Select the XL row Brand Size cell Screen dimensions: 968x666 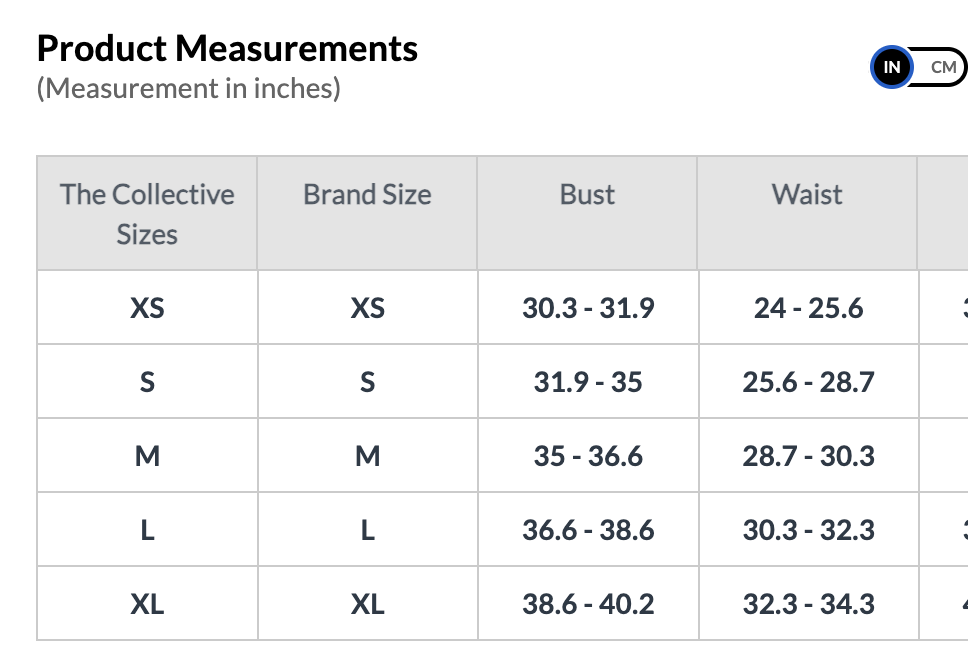[x=367, y=604]
